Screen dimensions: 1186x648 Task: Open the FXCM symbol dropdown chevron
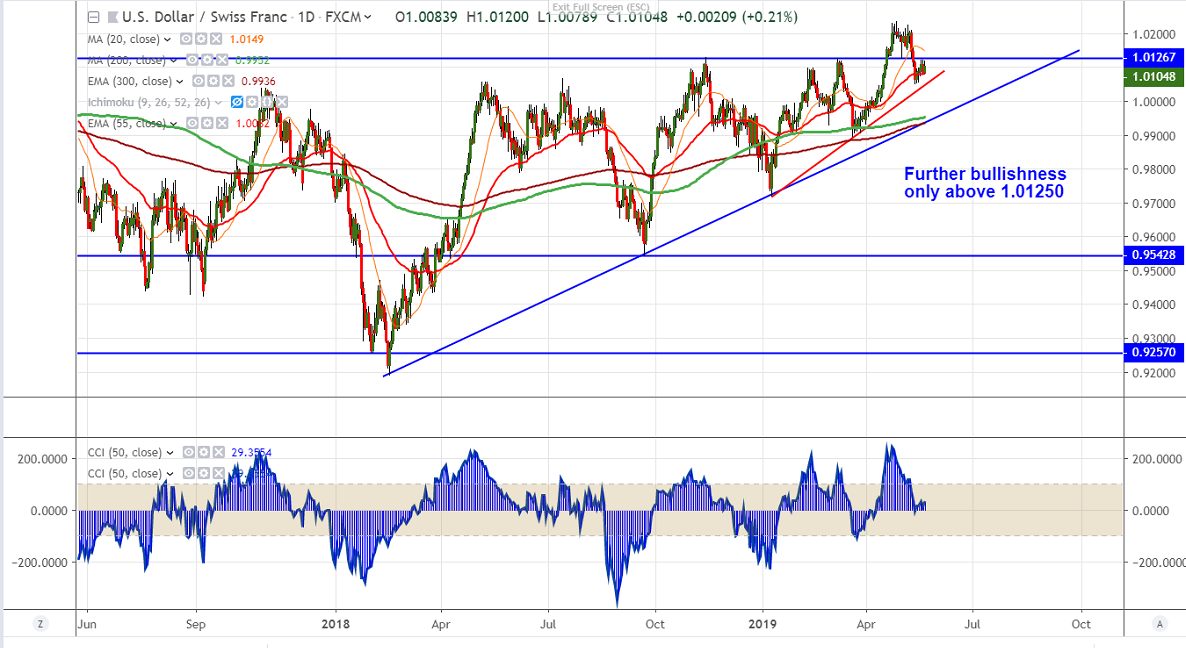click(x=368, y=17)
